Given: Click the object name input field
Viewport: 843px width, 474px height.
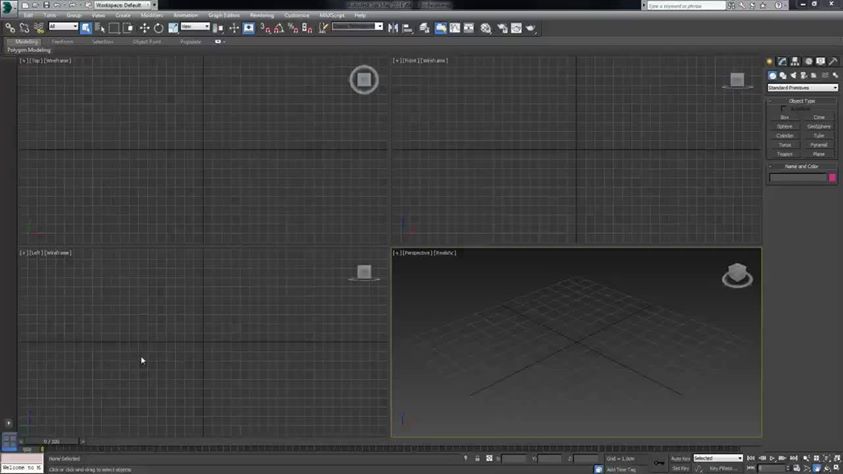Looking at the screenshot, I should pyautogui.click(x=797, y=177).
